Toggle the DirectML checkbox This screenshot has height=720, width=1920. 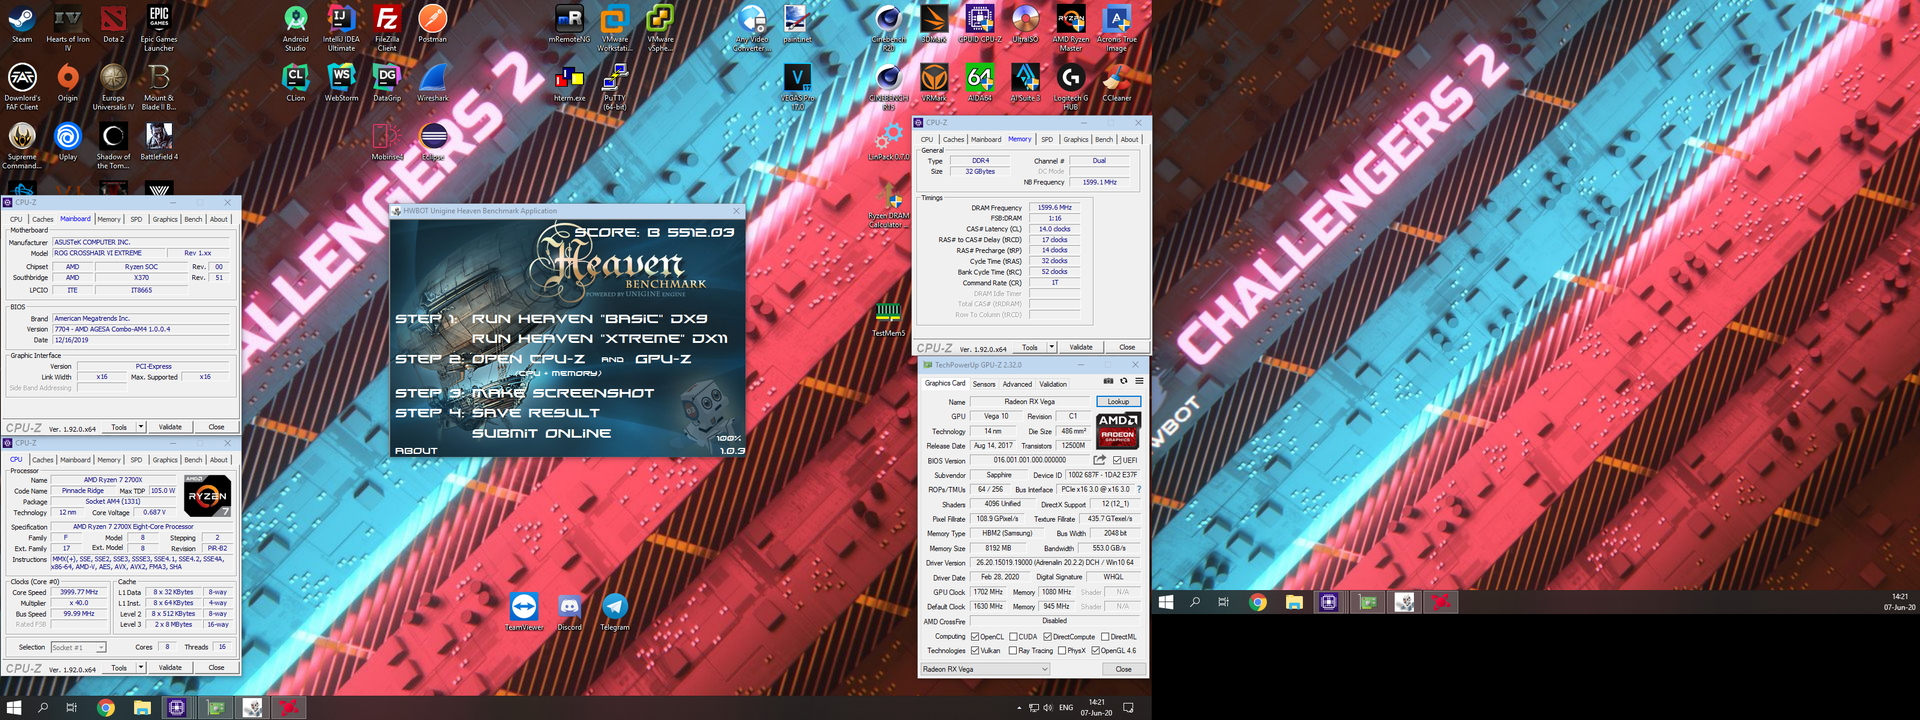click(x=1105, y=637)
